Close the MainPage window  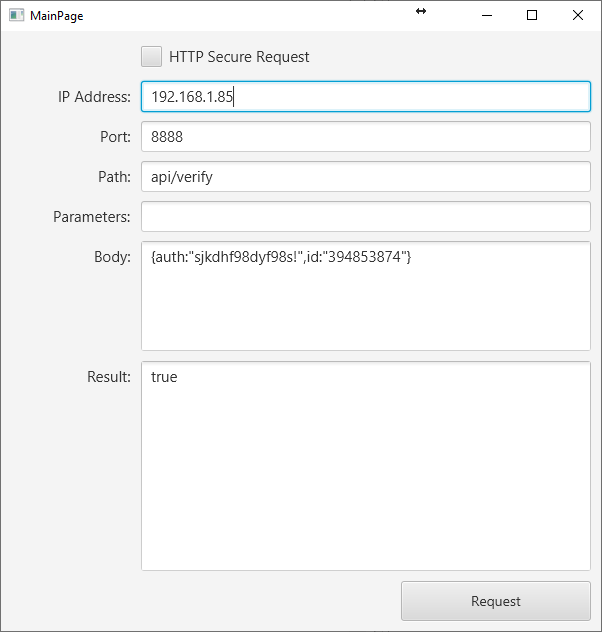(578, 15)
